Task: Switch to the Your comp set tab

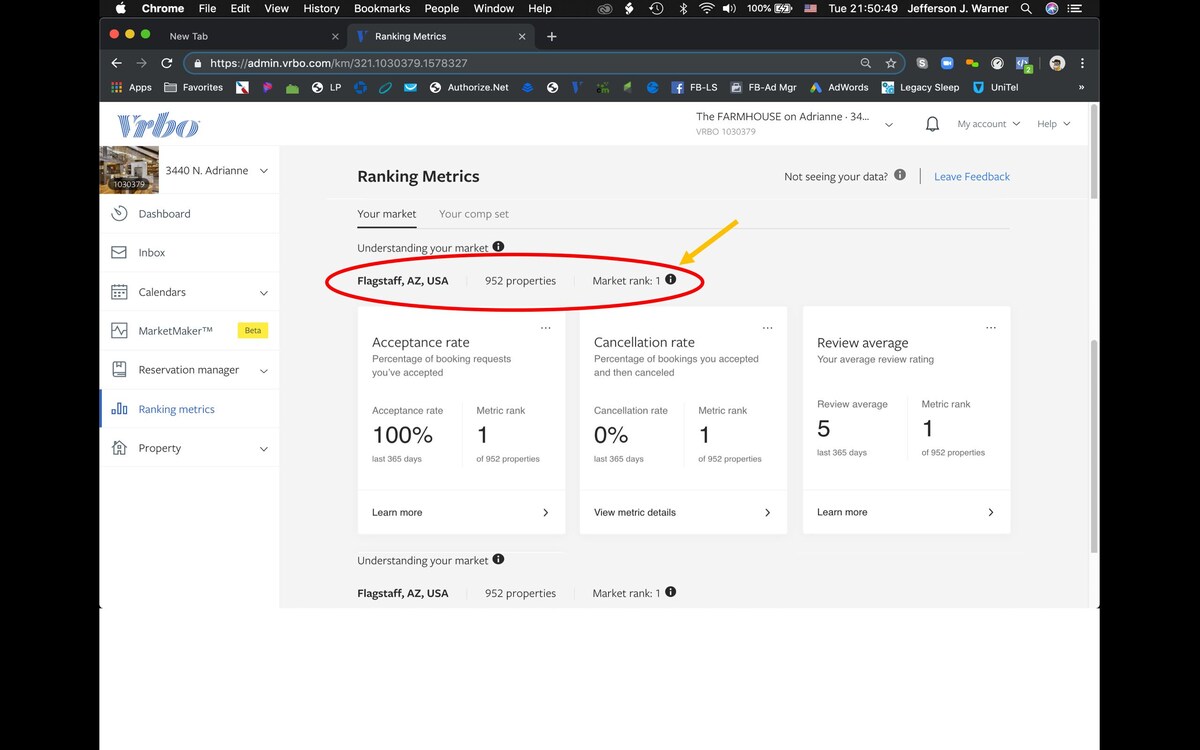Action: coord(474,214)
